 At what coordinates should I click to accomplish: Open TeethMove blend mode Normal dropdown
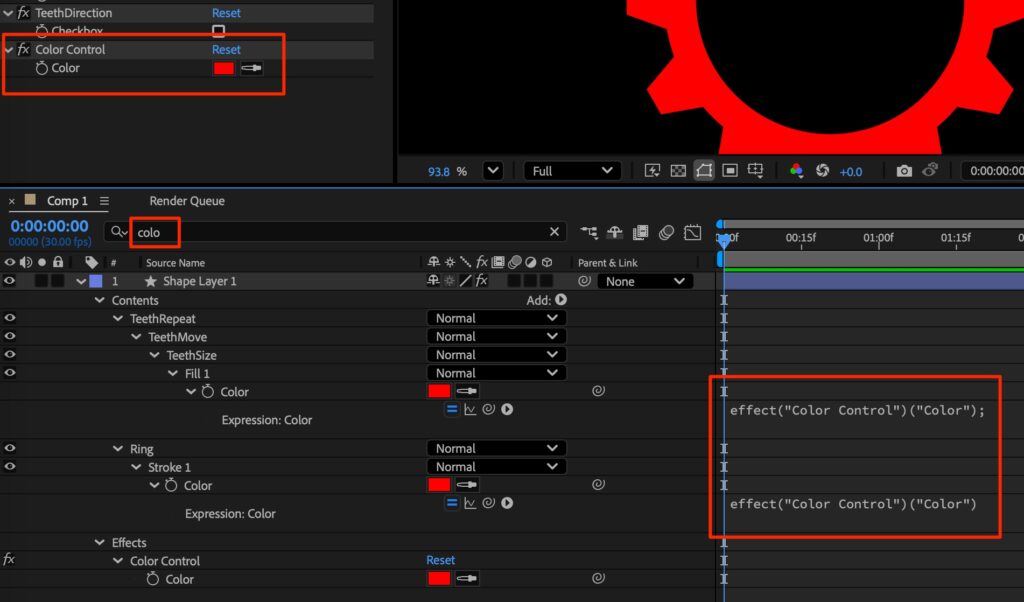coord(496,337)
